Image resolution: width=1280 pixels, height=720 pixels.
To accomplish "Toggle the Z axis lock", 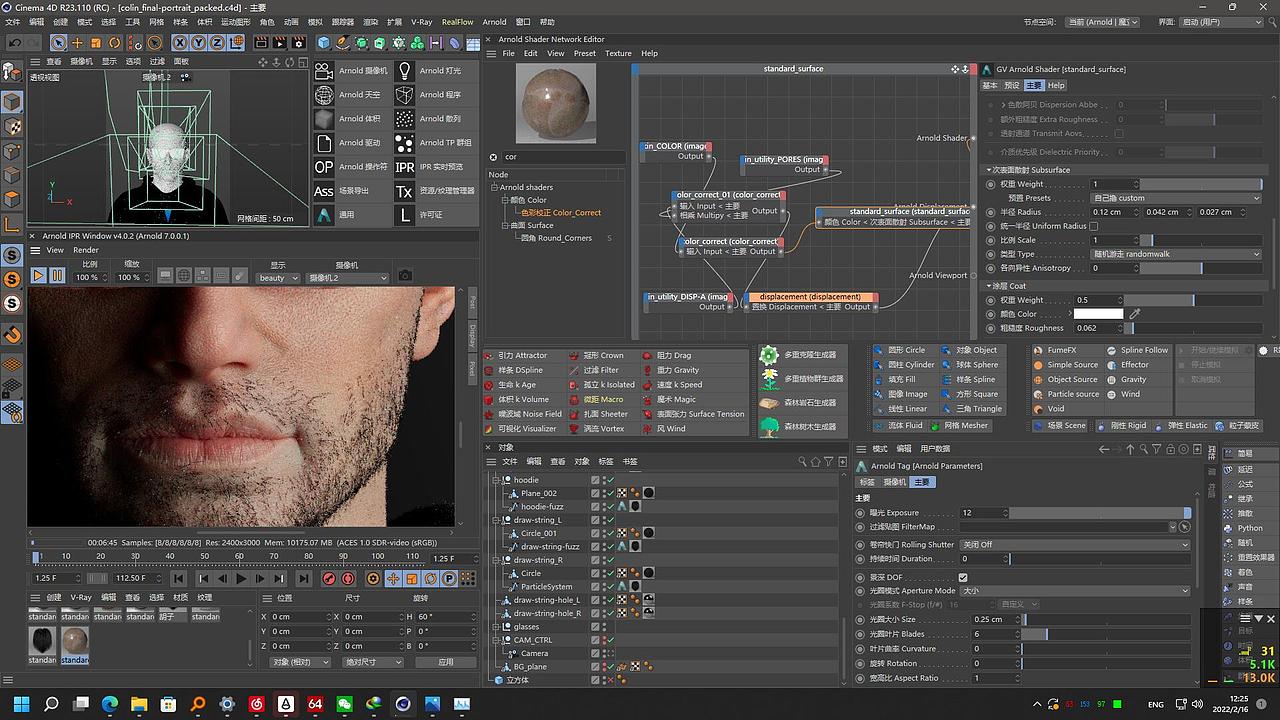I will click(216, 43).
